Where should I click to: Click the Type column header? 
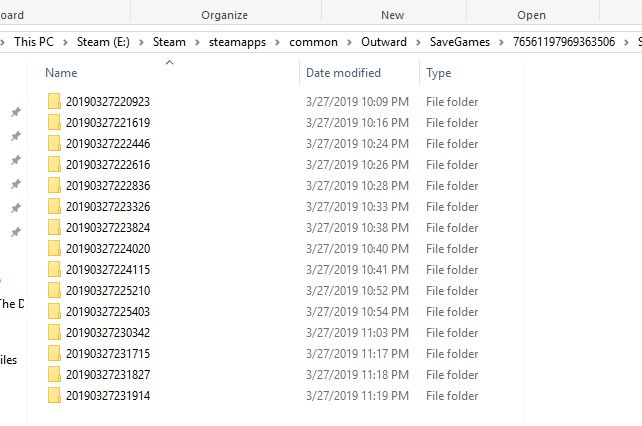coord(439,73)
